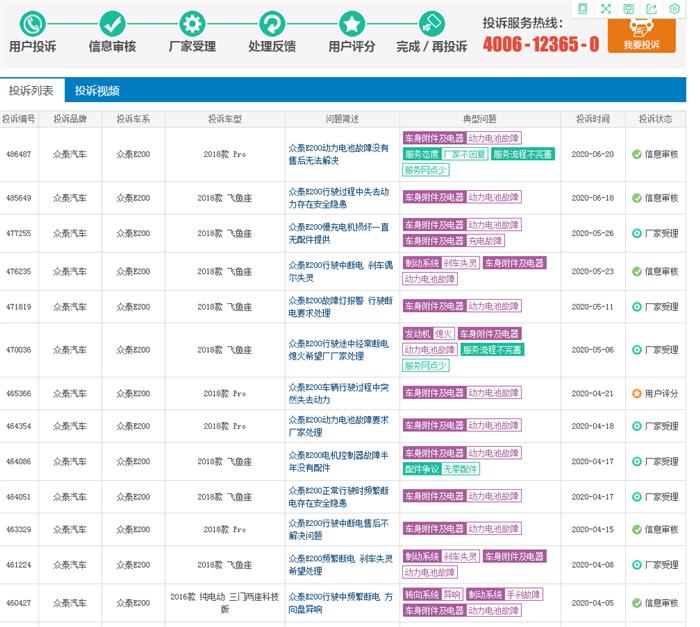700x627 pixels.
Task: Open complaint 众泰E200频繁断电 刹车失灵希望处理
Action: point(341,565)
